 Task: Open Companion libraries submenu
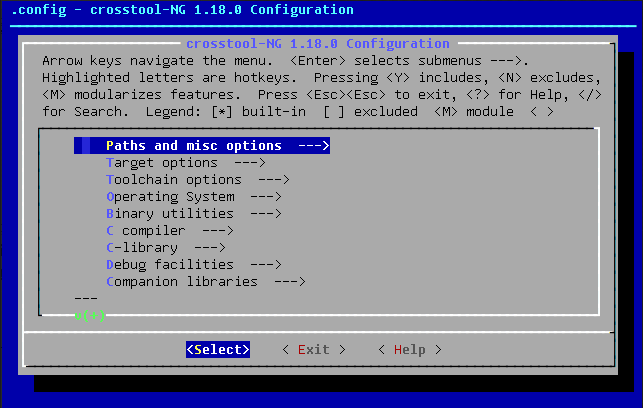click(206, 282)
